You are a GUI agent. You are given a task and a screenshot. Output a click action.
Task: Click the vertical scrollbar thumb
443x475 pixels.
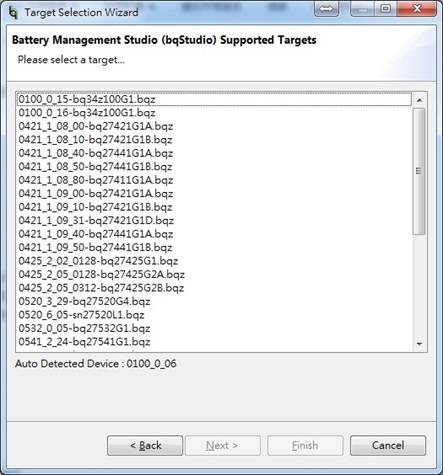click(x=419, y=171)
